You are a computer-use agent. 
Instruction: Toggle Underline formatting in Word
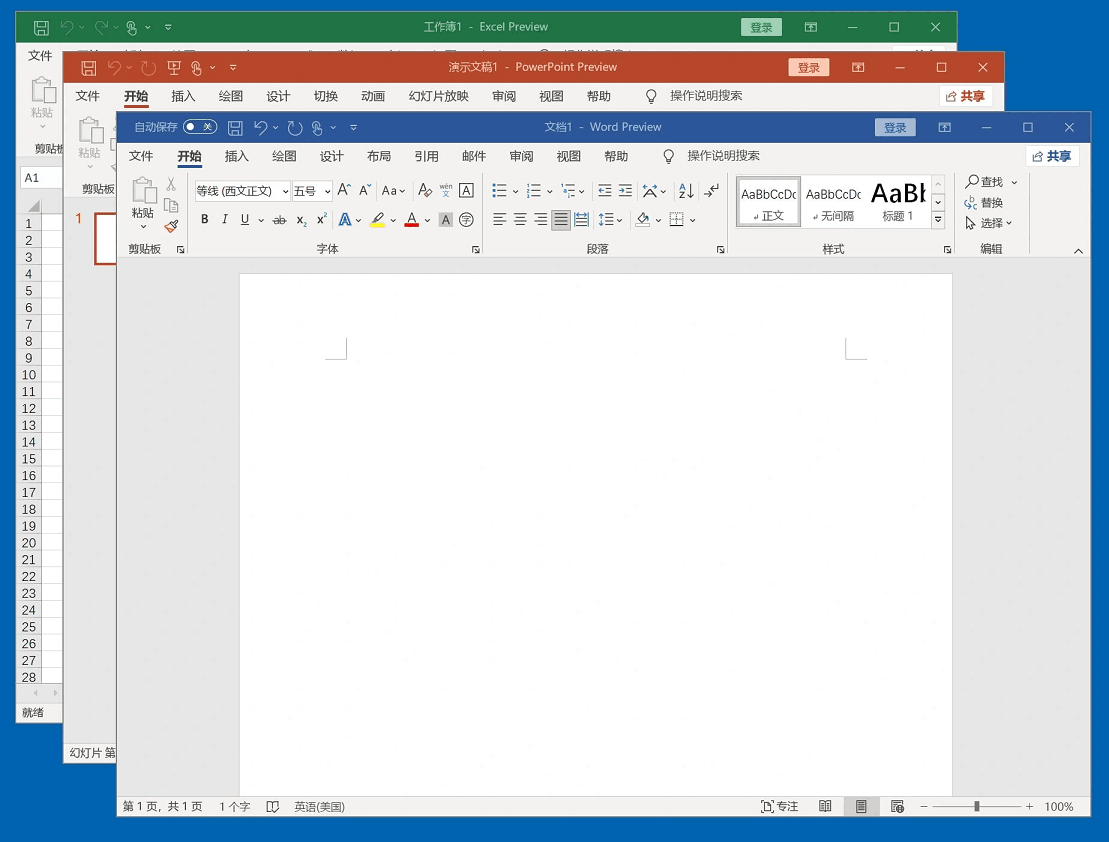(x=245, y=219)
